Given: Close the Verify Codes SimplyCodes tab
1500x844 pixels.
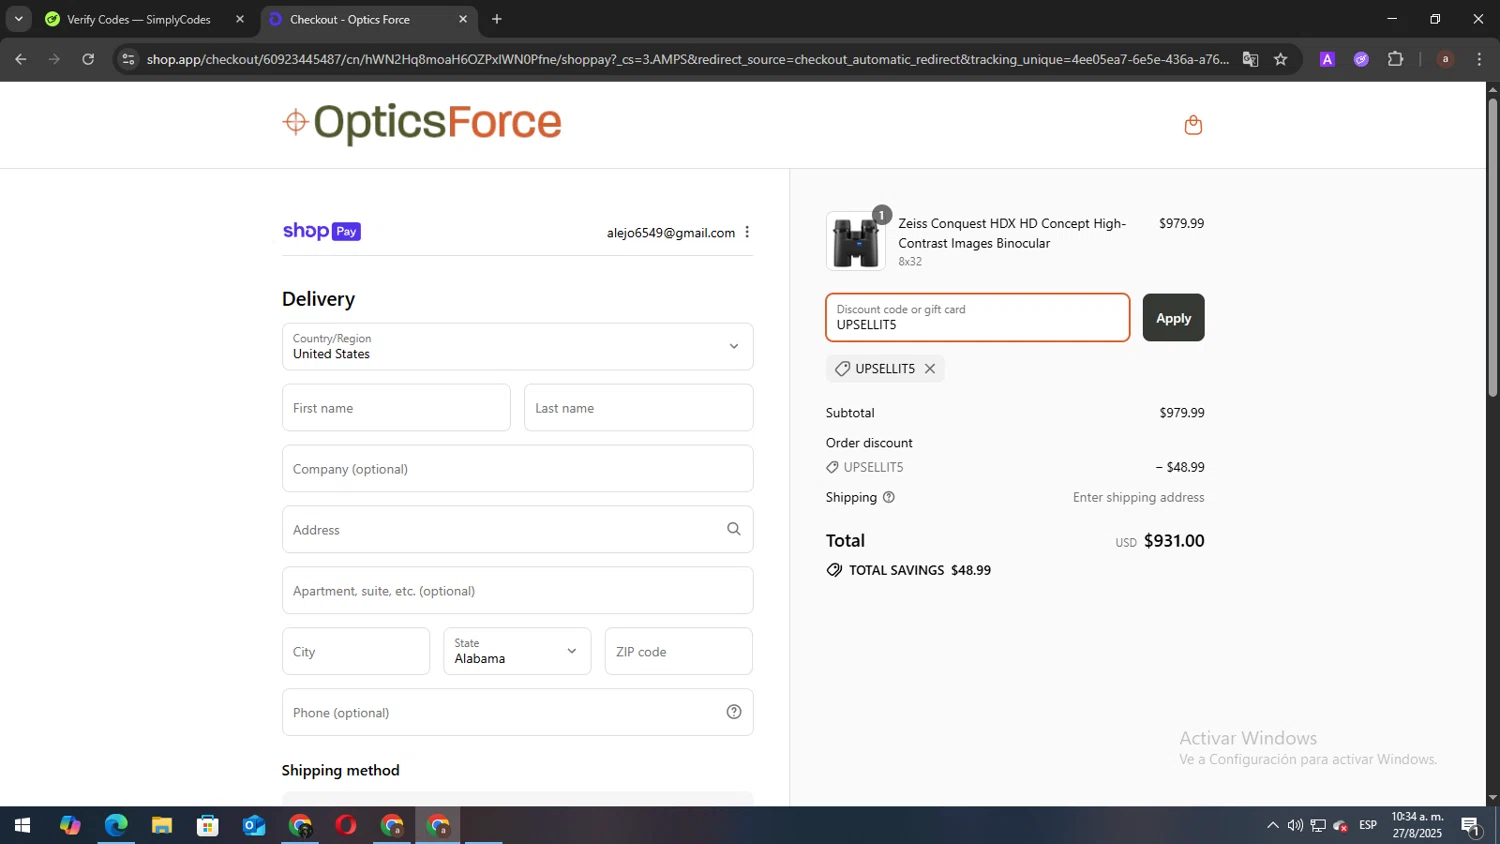Looking at the screenshot, I should (240, 19).
